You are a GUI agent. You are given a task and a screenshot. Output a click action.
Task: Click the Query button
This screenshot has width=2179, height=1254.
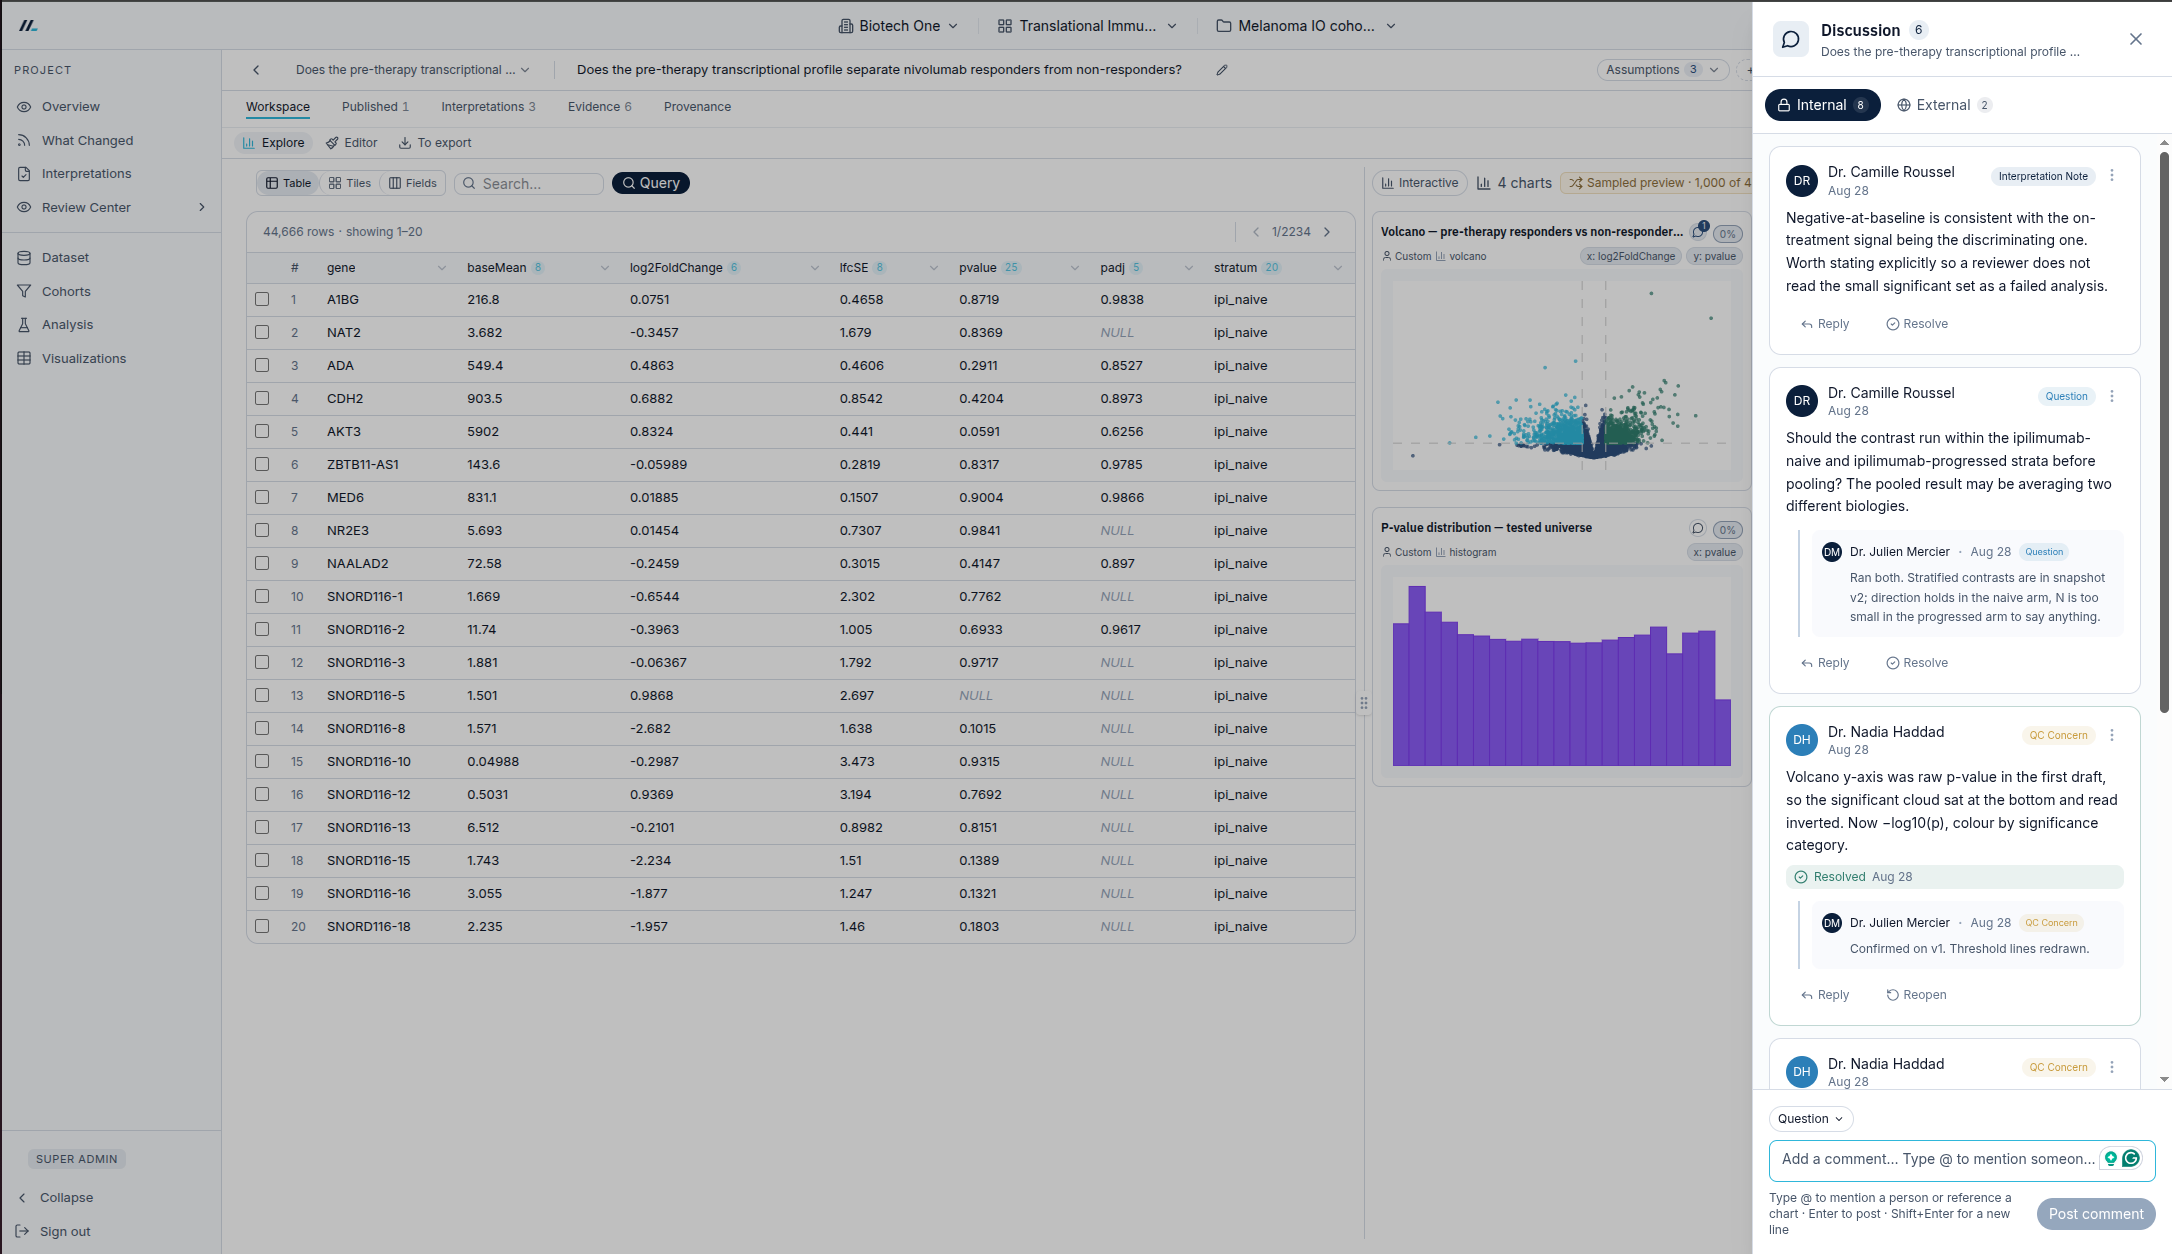650,183
